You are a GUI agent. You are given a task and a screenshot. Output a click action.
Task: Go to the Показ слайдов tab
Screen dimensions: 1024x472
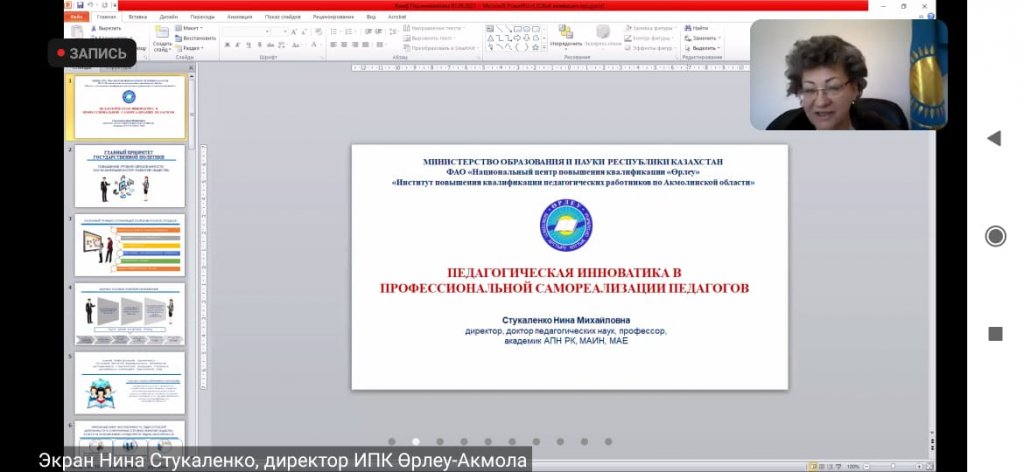coord(282,16)
